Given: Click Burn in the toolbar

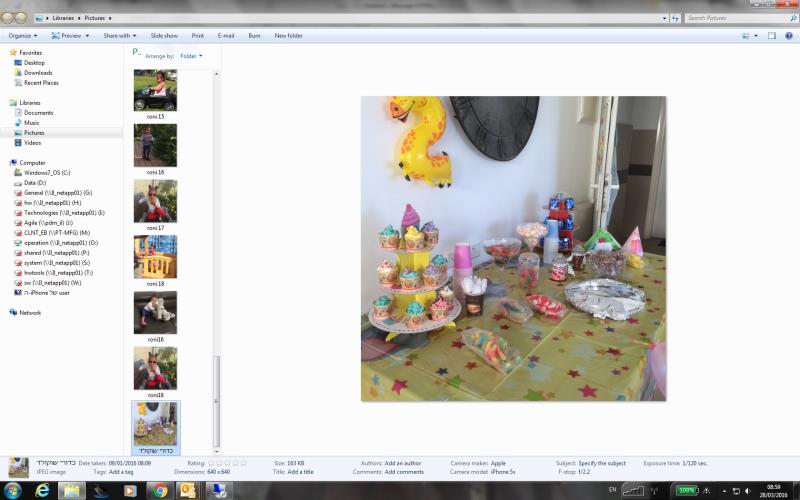Looking at the screenshot, I should pyautogui.click(x=254, y=36).
